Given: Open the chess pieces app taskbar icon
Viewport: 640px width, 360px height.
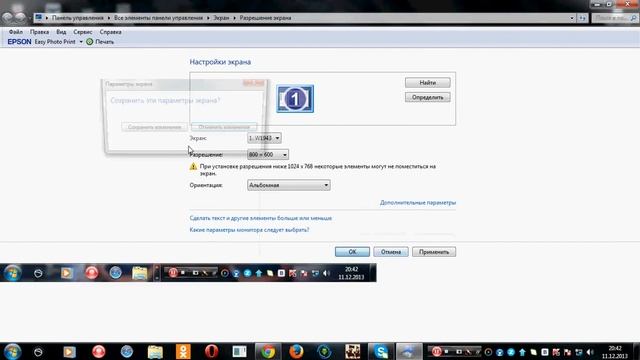Looking at the screenshot, I should pyautogui.click(x=353, y=351).
